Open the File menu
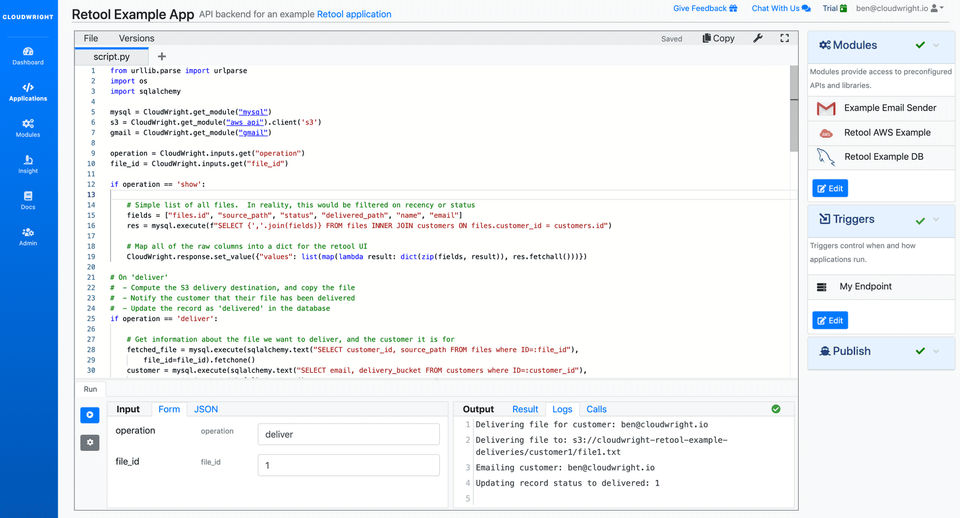The height and width of the screenshot is (518, 960). tap(91, 38)
